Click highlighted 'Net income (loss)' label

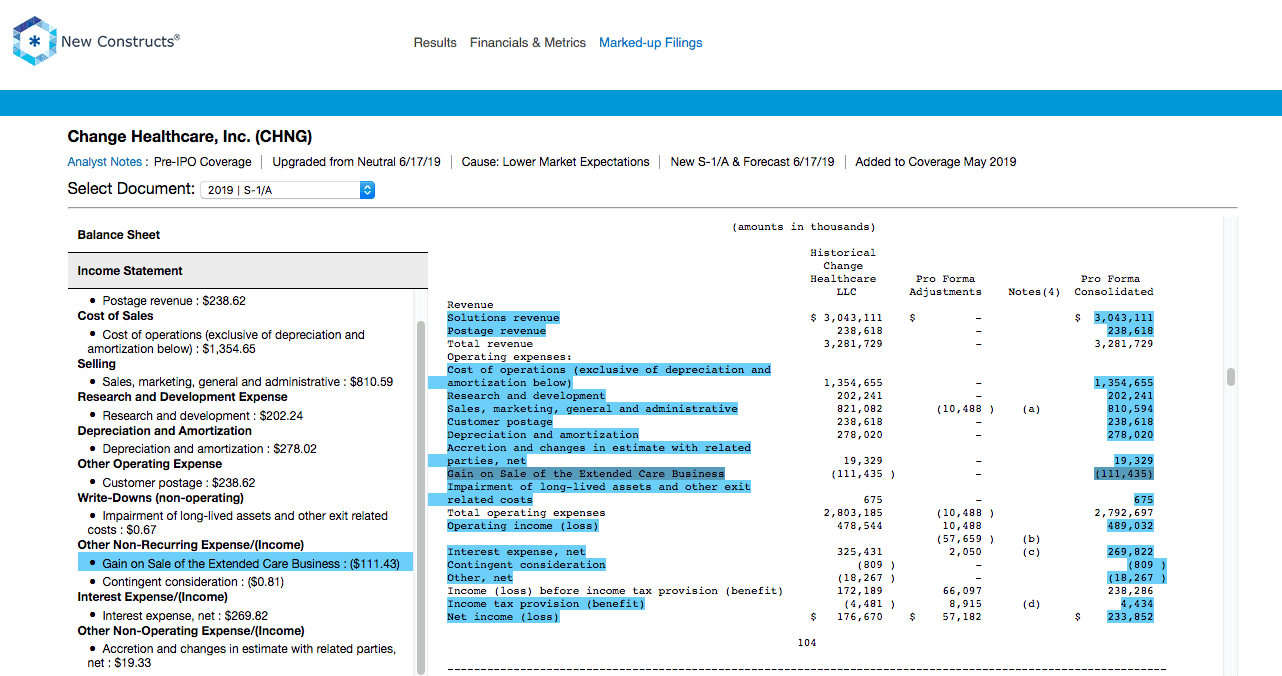[503, 617]
